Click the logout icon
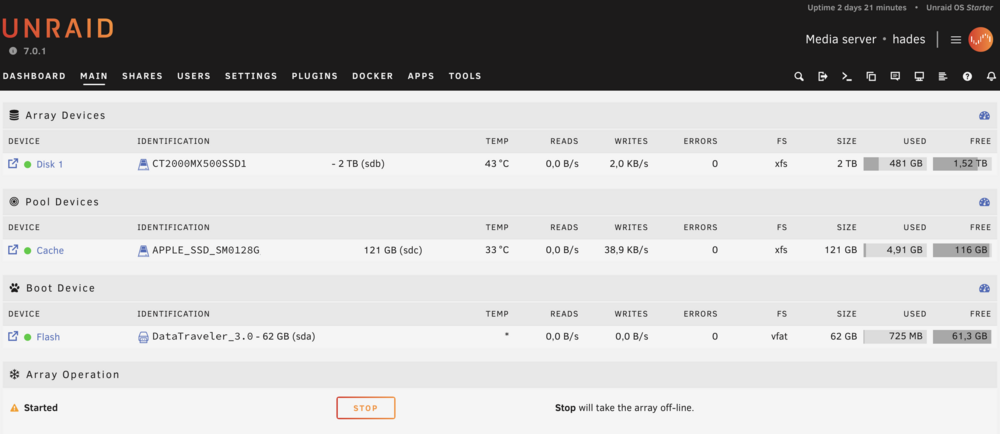The image size is (1000, 434). pos(823,76)
